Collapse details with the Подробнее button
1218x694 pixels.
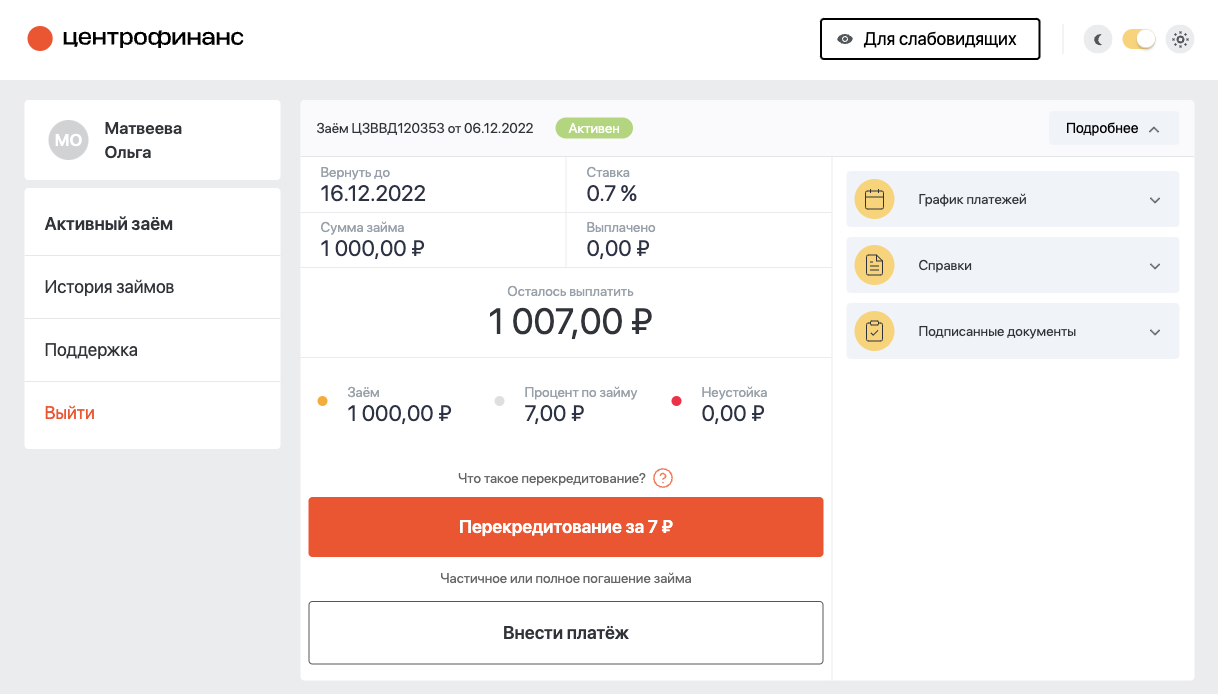(x=1113, y=128)
